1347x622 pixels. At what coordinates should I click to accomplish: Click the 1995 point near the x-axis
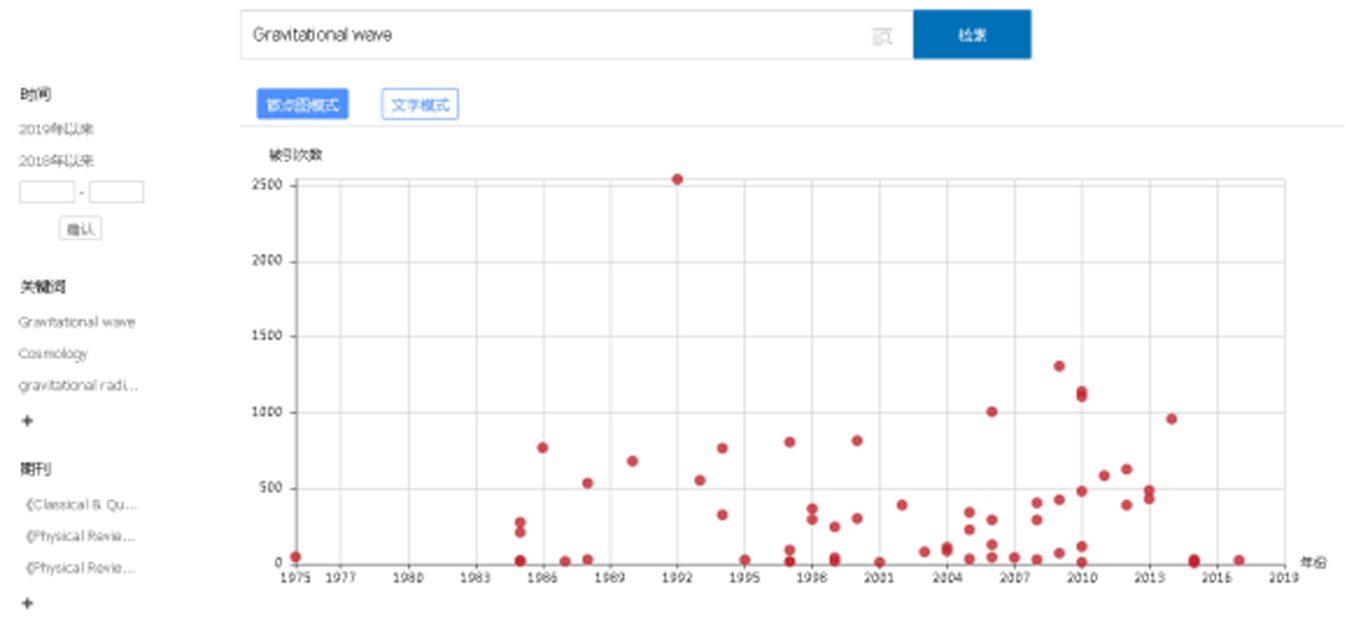click(x=745, y=561)
